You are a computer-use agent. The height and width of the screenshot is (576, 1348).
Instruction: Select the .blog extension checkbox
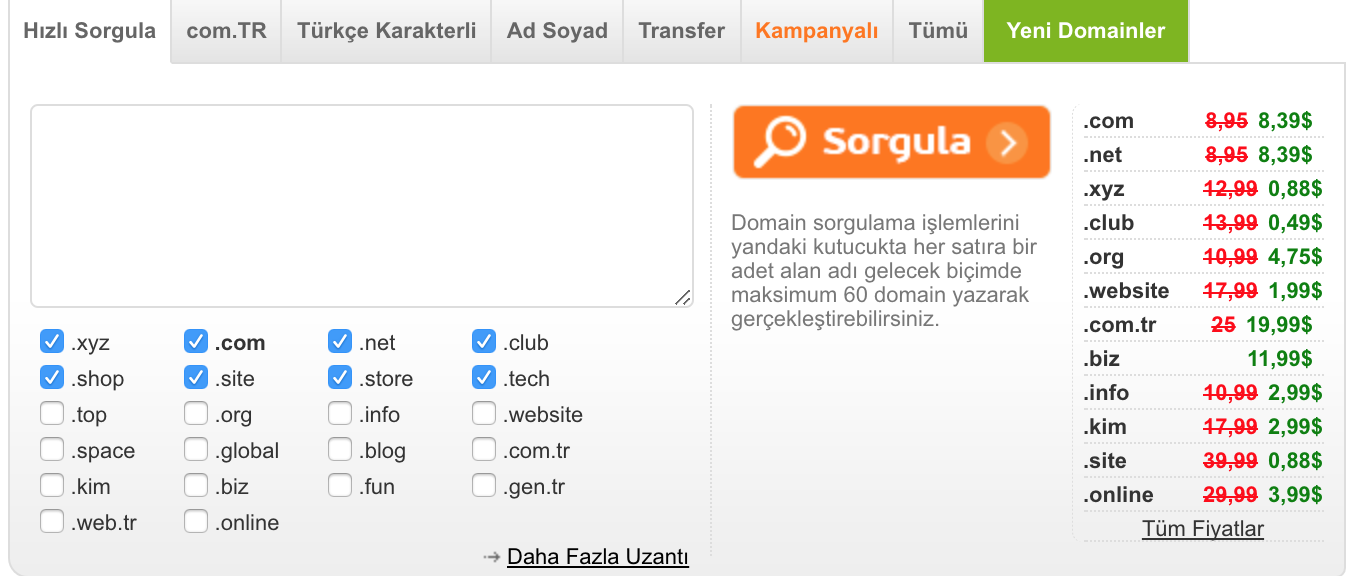[x=340, y=450]
